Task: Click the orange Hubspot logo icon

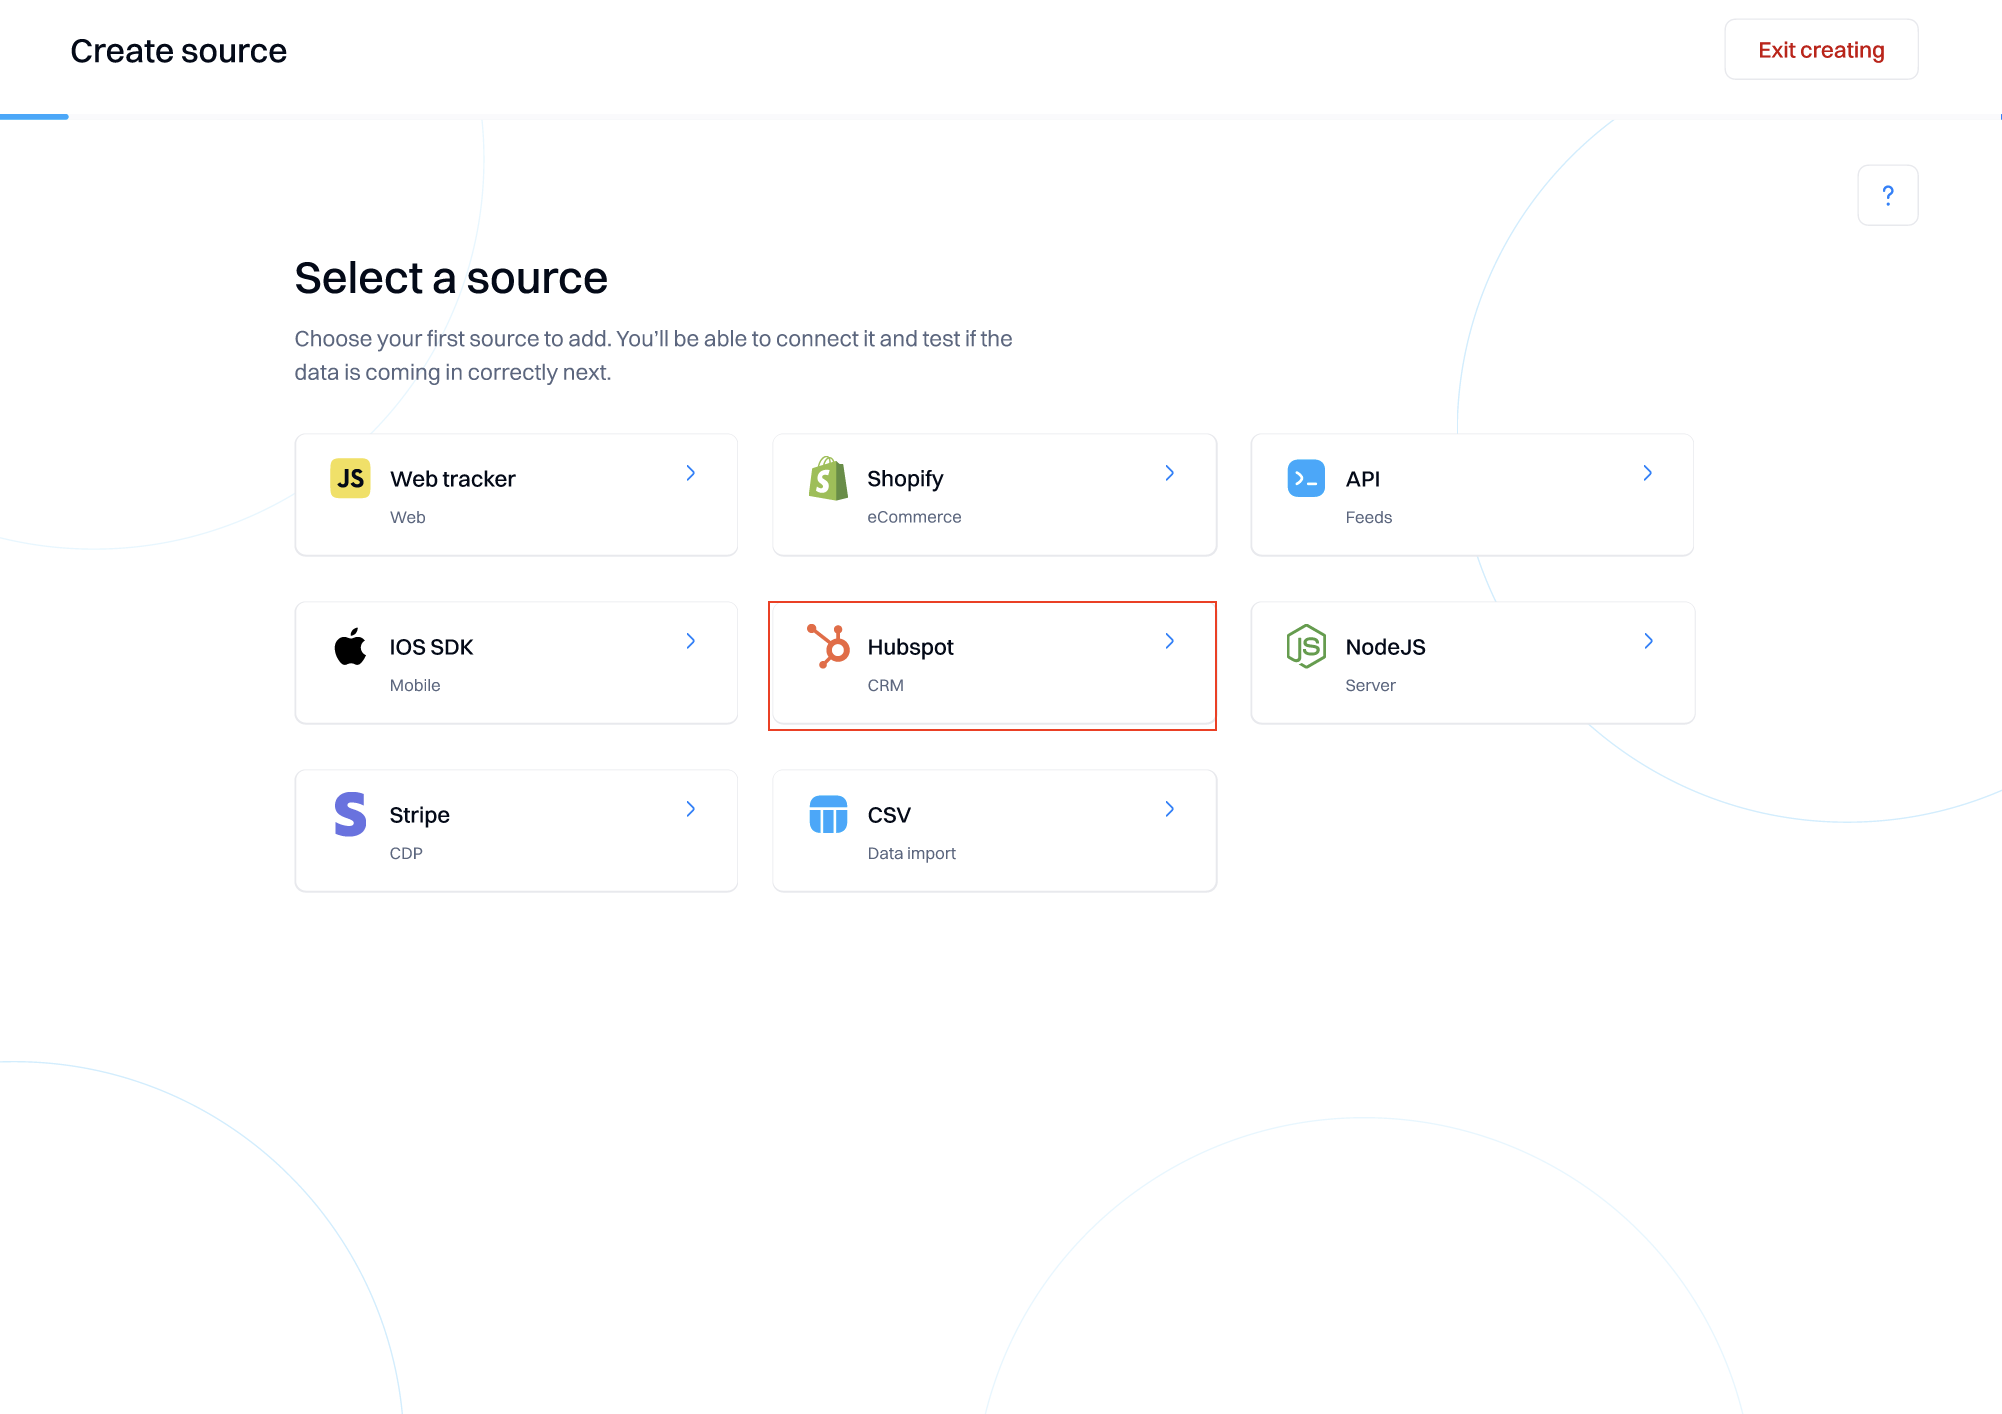Action: tap(829, 646)
